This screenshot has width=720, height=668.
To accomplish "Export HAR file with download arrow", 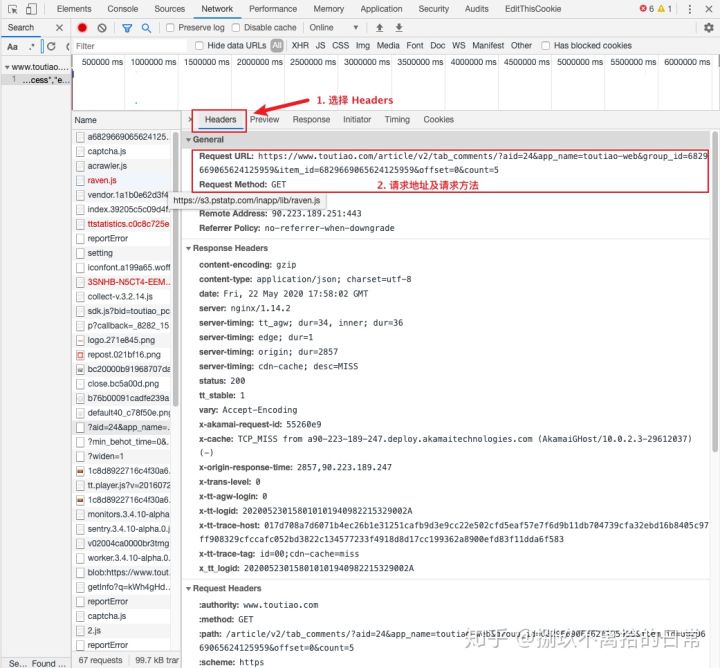I will coord(399,28).
